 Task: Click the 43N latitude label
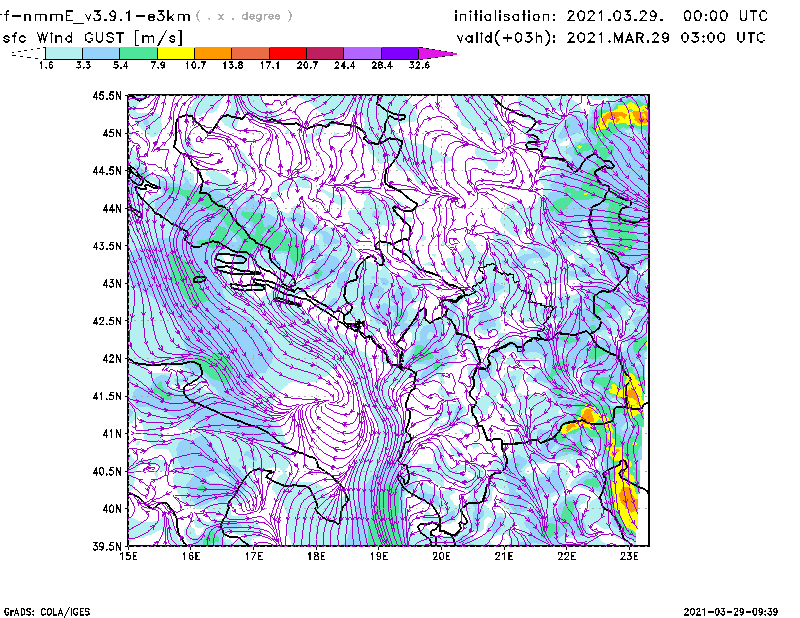(x=112, y=283)
